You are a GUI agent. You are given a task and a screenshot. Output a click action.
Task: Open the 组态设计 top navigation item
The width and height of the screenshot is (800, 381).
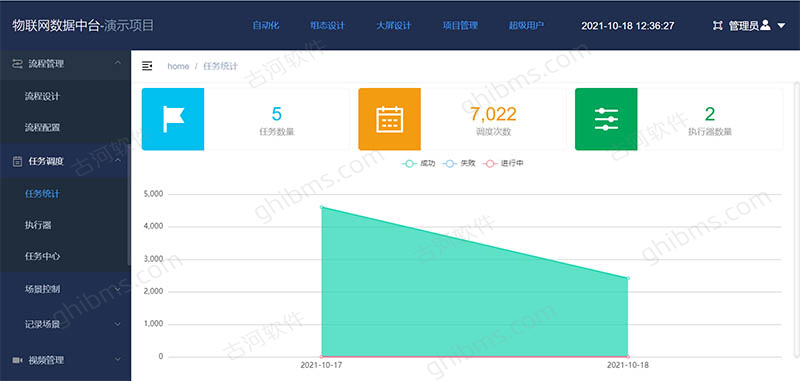[327, 26]
